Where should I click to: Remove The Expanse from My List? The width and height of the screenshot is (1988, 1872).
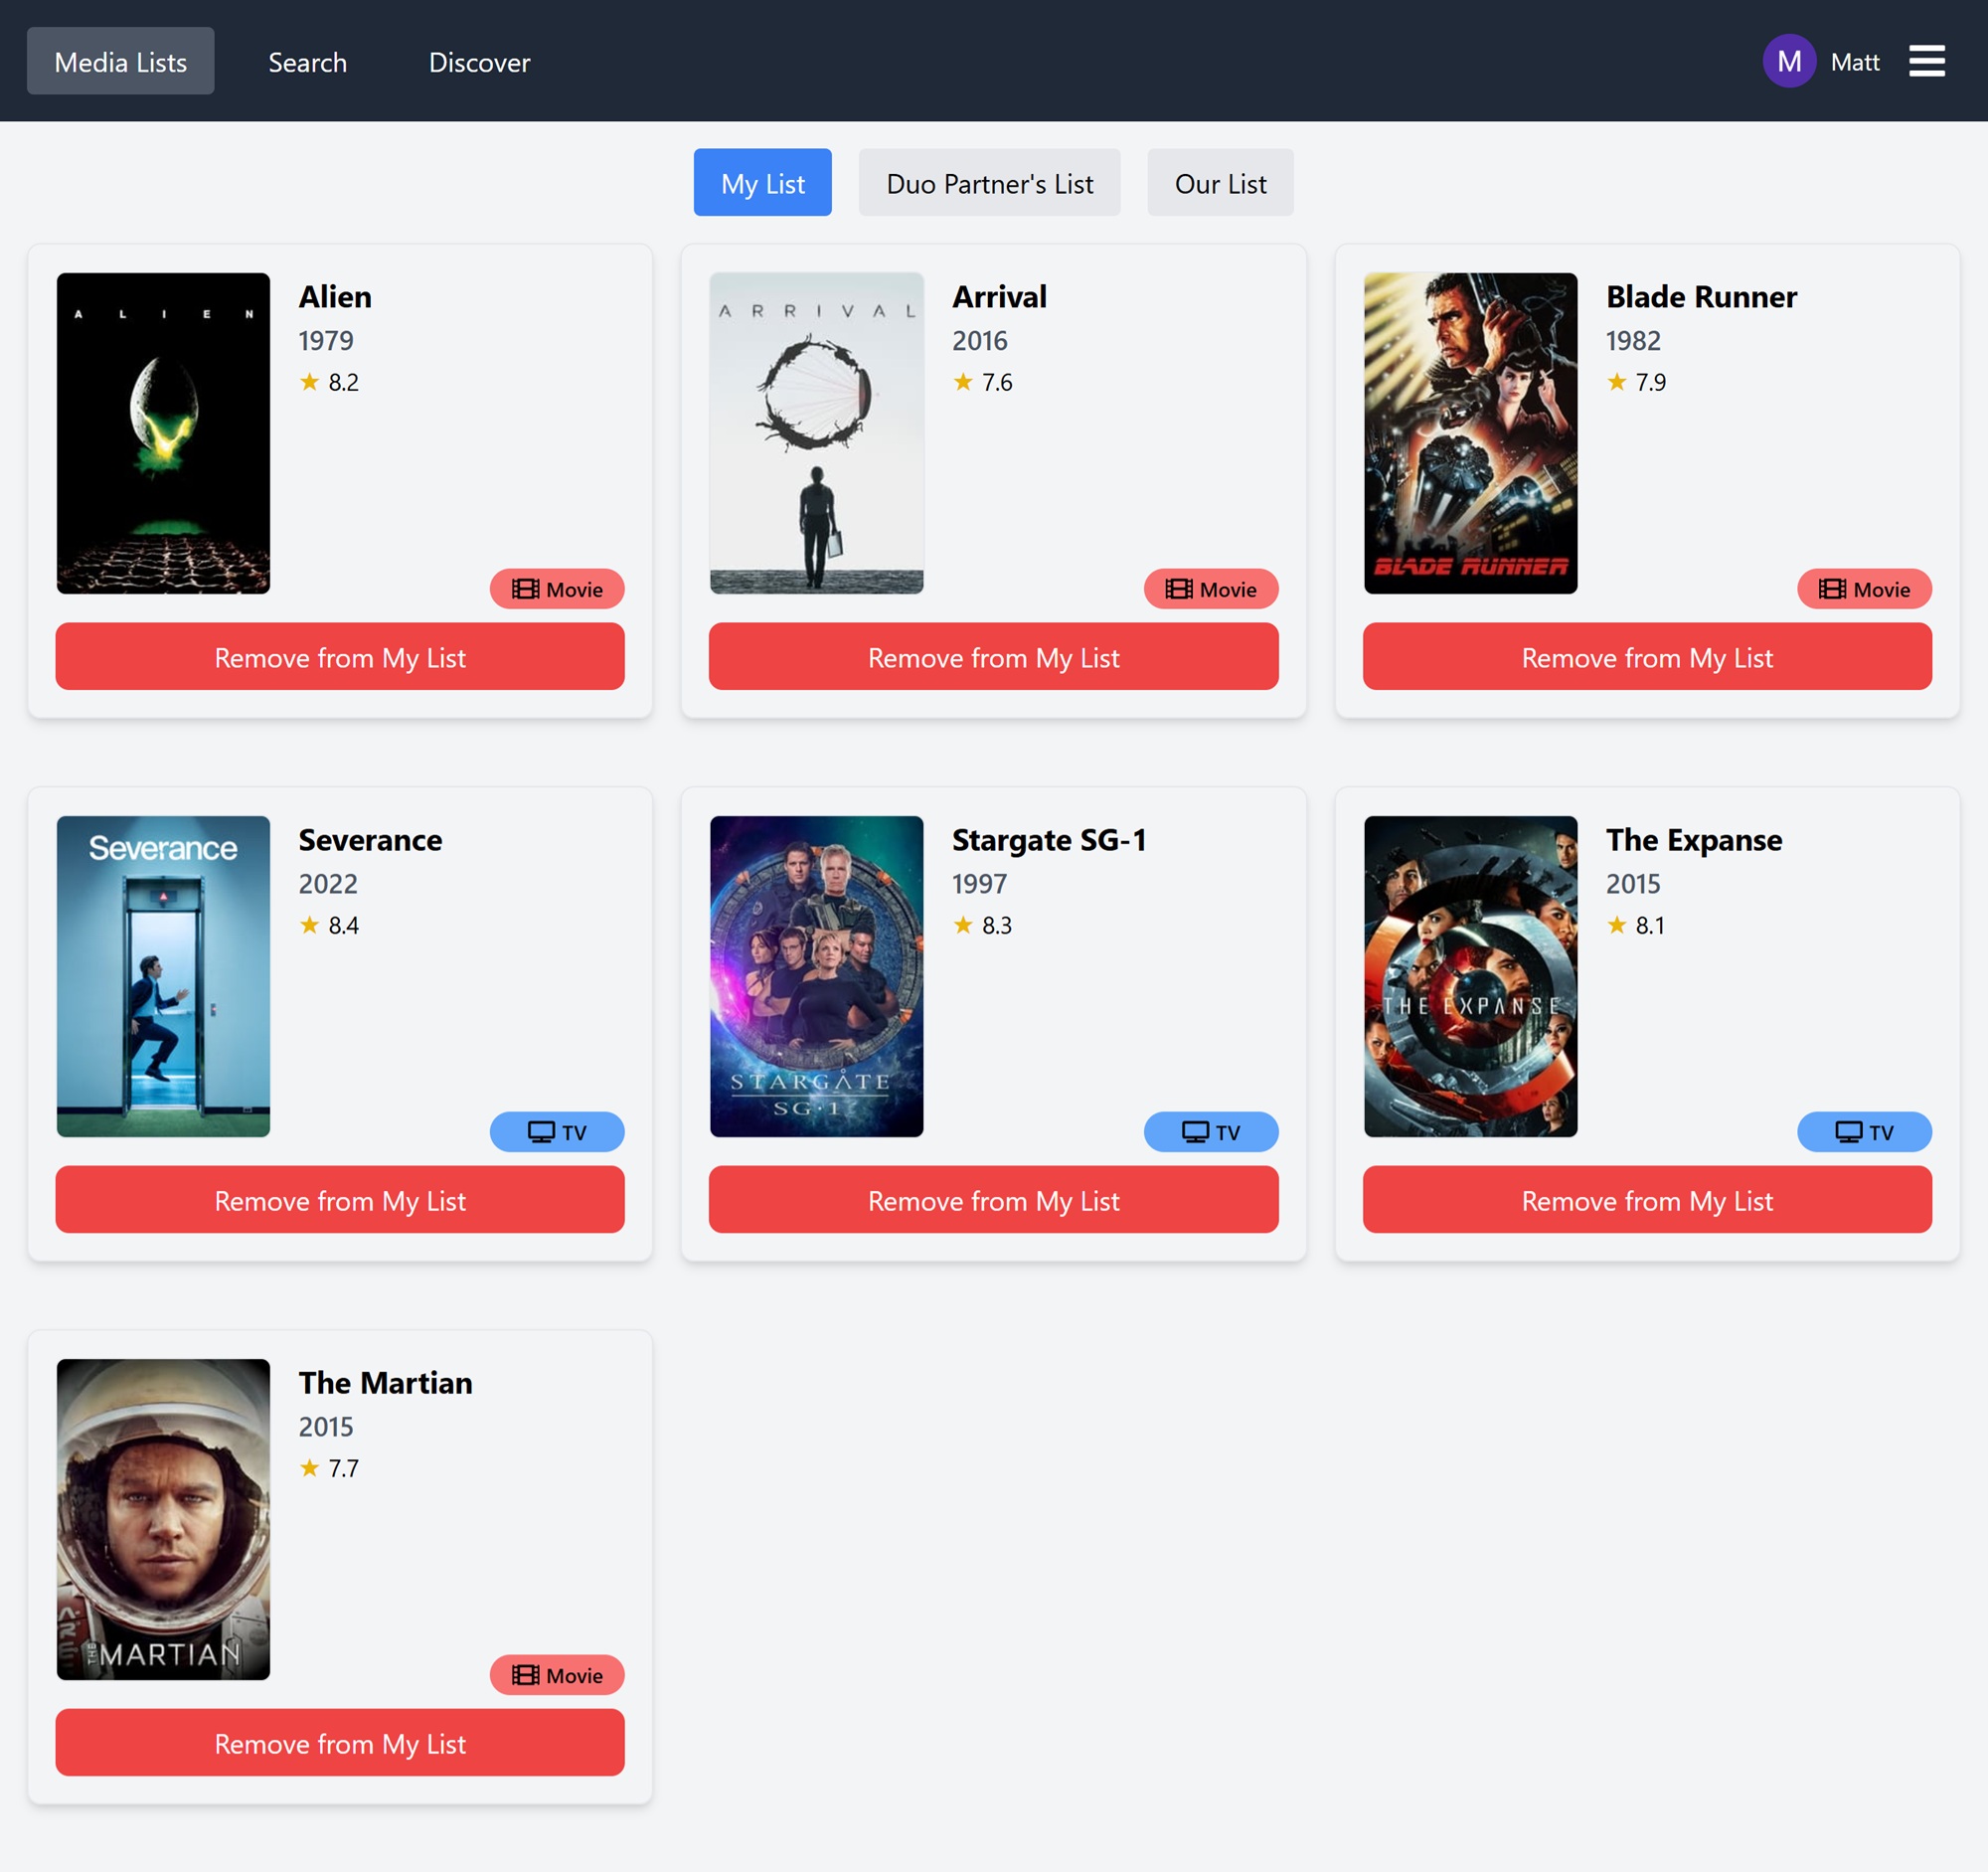1647,1200
